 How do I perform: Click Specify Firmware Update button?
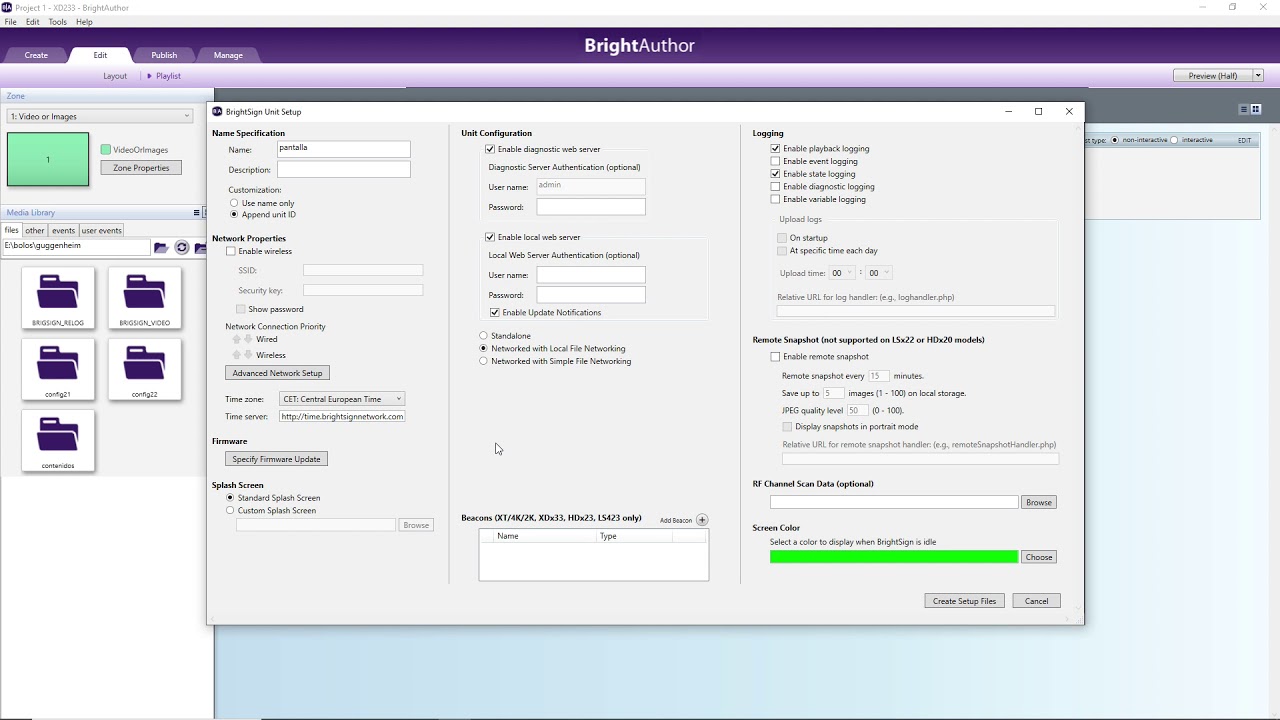tap(276, 459)
